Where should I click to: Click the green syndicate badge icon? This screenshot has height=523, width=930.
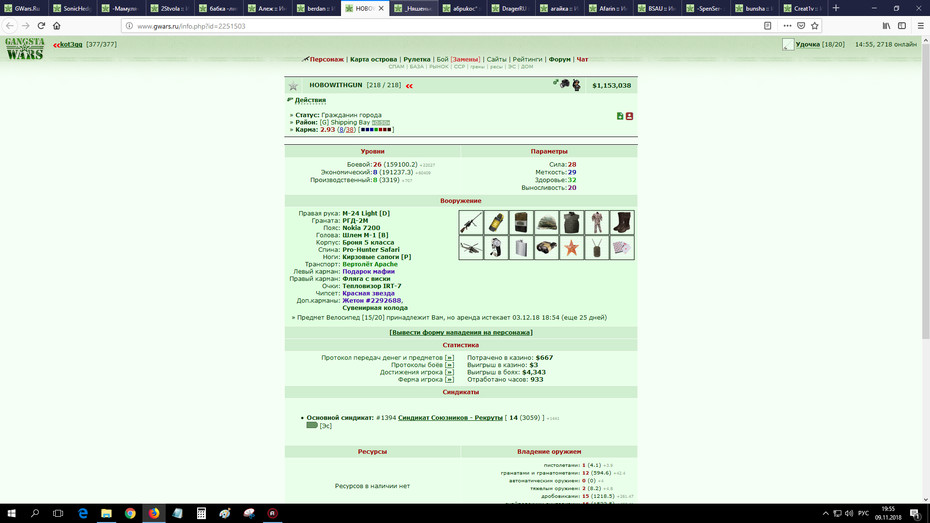(312, 425)
